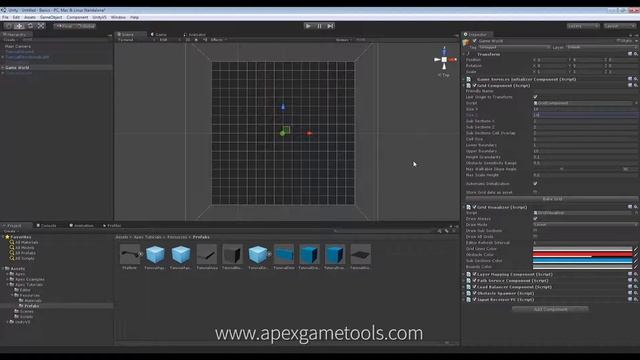Open the gear menu of Grid Visualizer

(636, 207)
